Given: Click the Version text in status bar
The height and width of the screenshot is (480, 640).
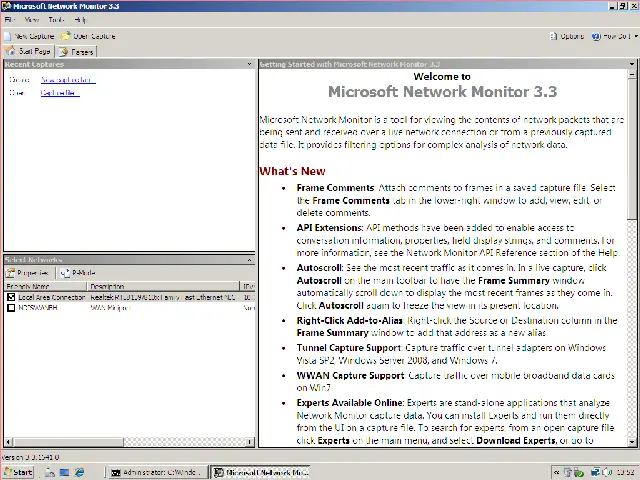Looking at the screenshot, I should (x=31, y=457).
